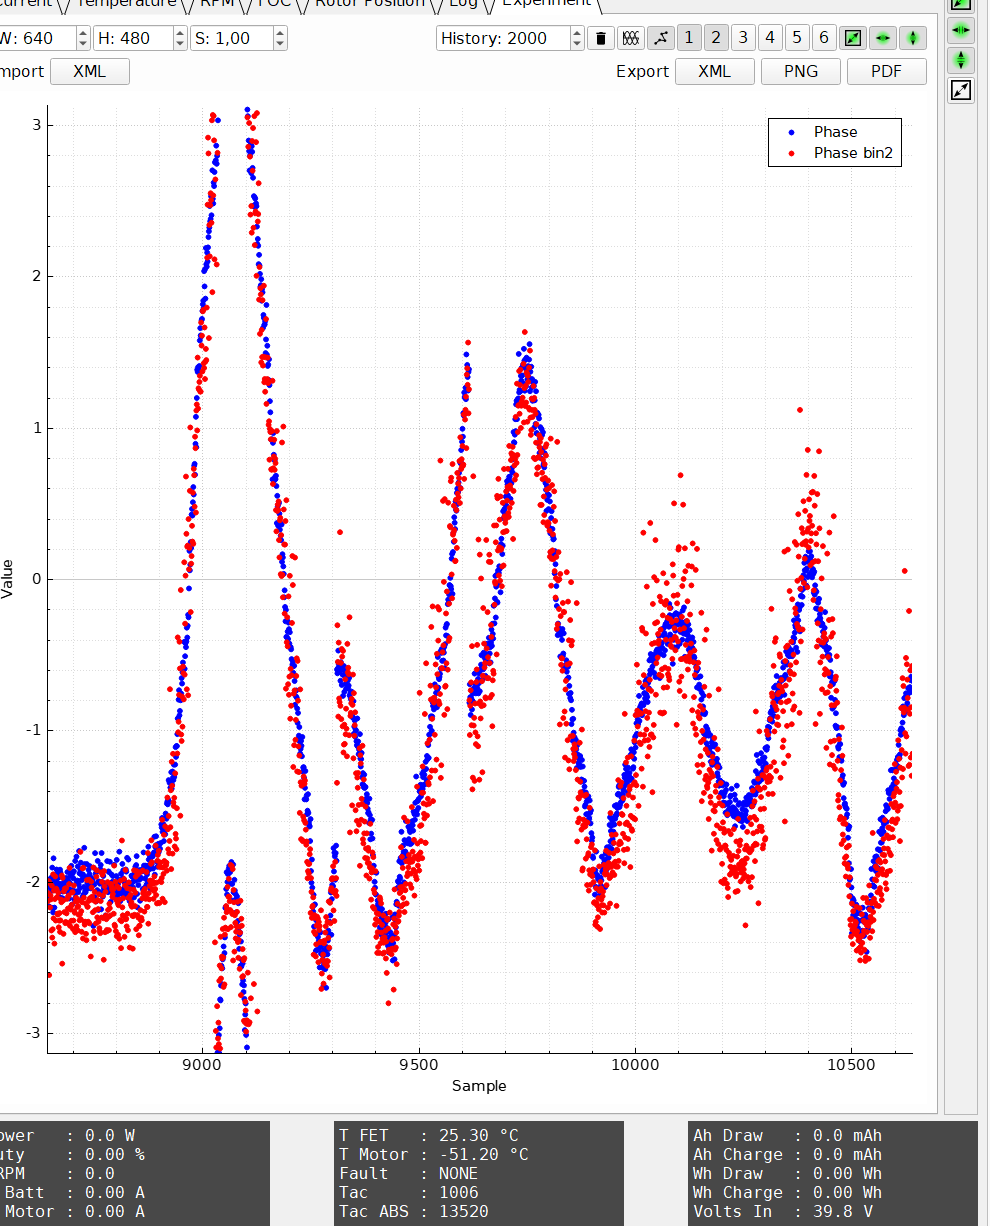Toggle the line plot display icon
The image size is (990, 1226).
click(631, 38)
